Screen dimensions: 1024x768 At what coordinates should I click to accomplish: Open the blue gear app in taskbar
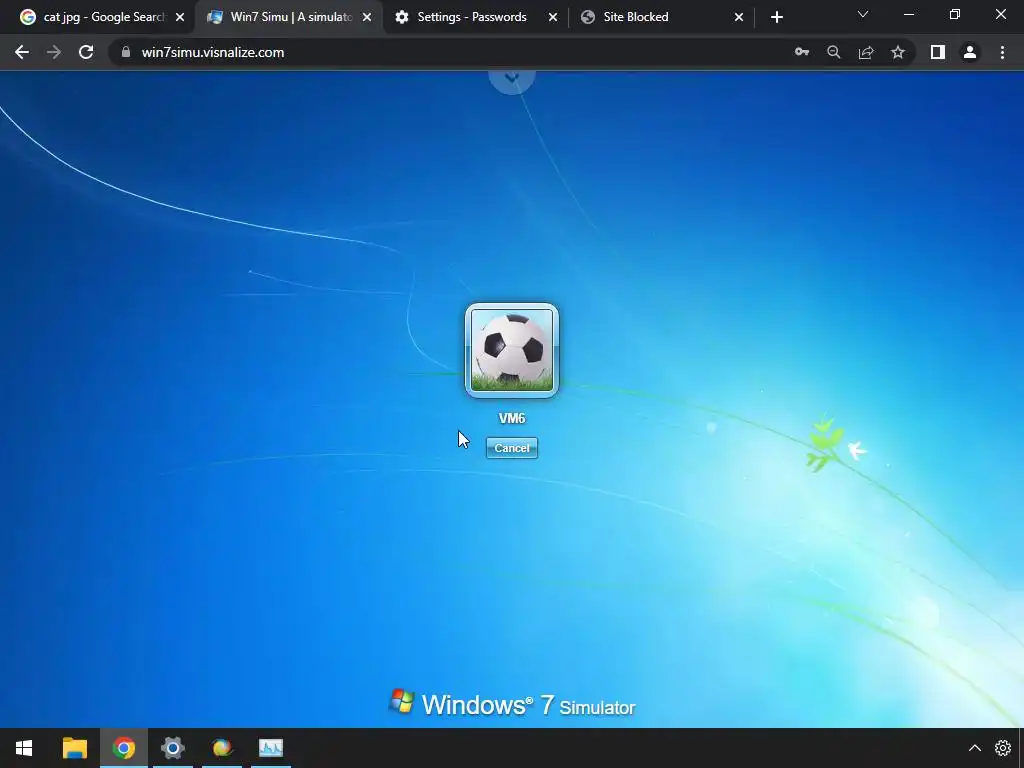(x=172, y=748)
